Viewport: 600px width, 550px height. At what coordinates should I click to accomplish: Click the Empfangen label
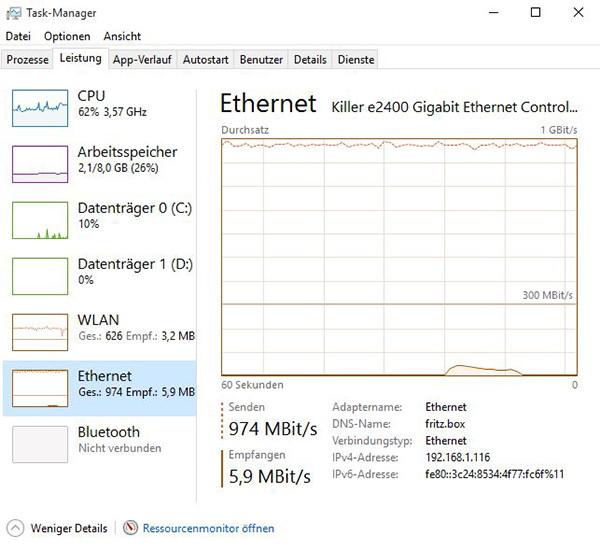tap(257, 455)
